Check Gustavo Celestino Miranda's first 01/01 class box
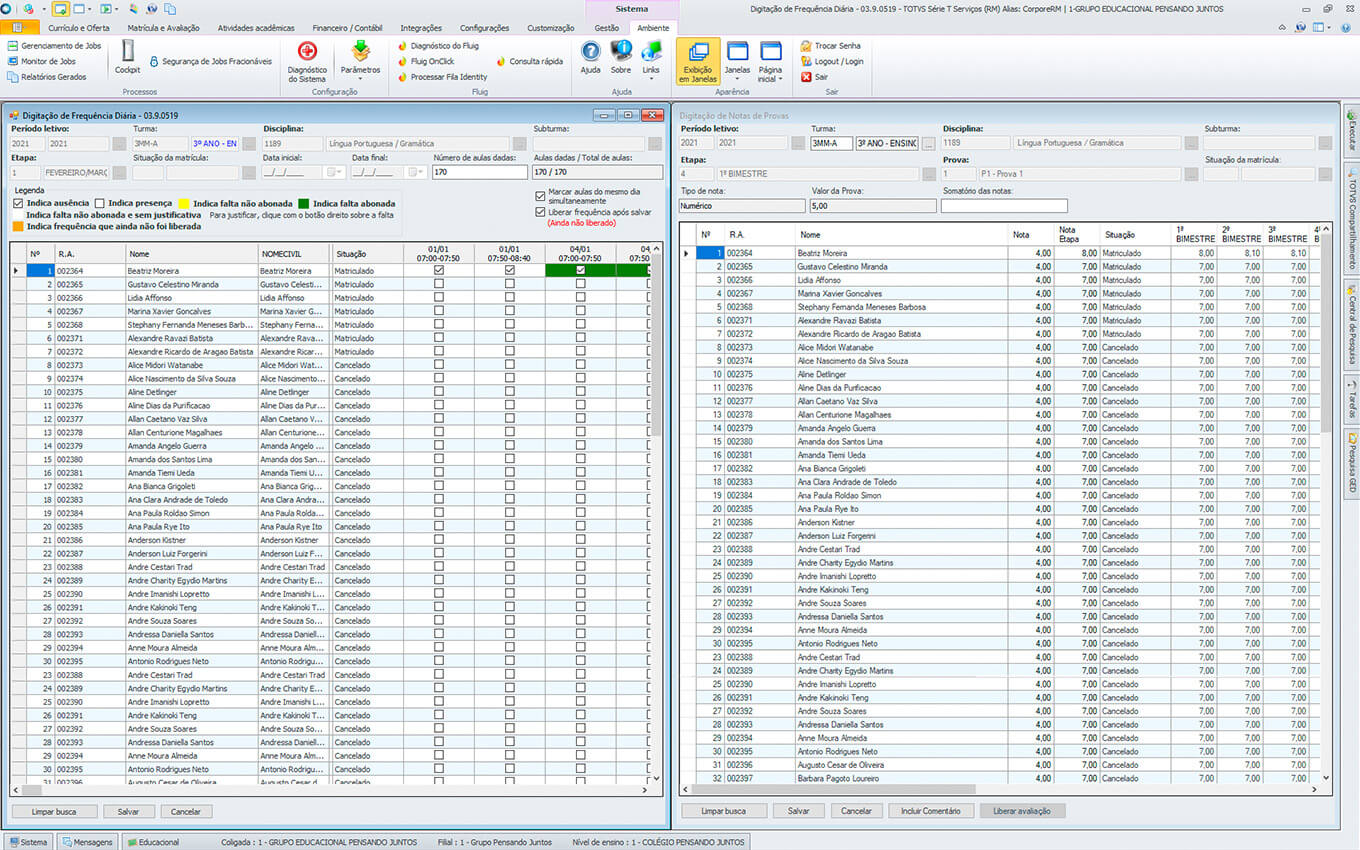The height and width of the screenshot is (850, 1360). click(439, 284)
